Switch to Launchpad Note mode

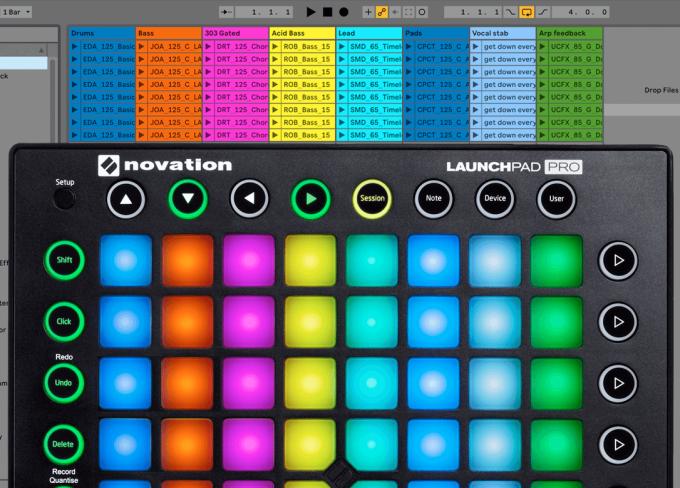[x=434, y=199]
